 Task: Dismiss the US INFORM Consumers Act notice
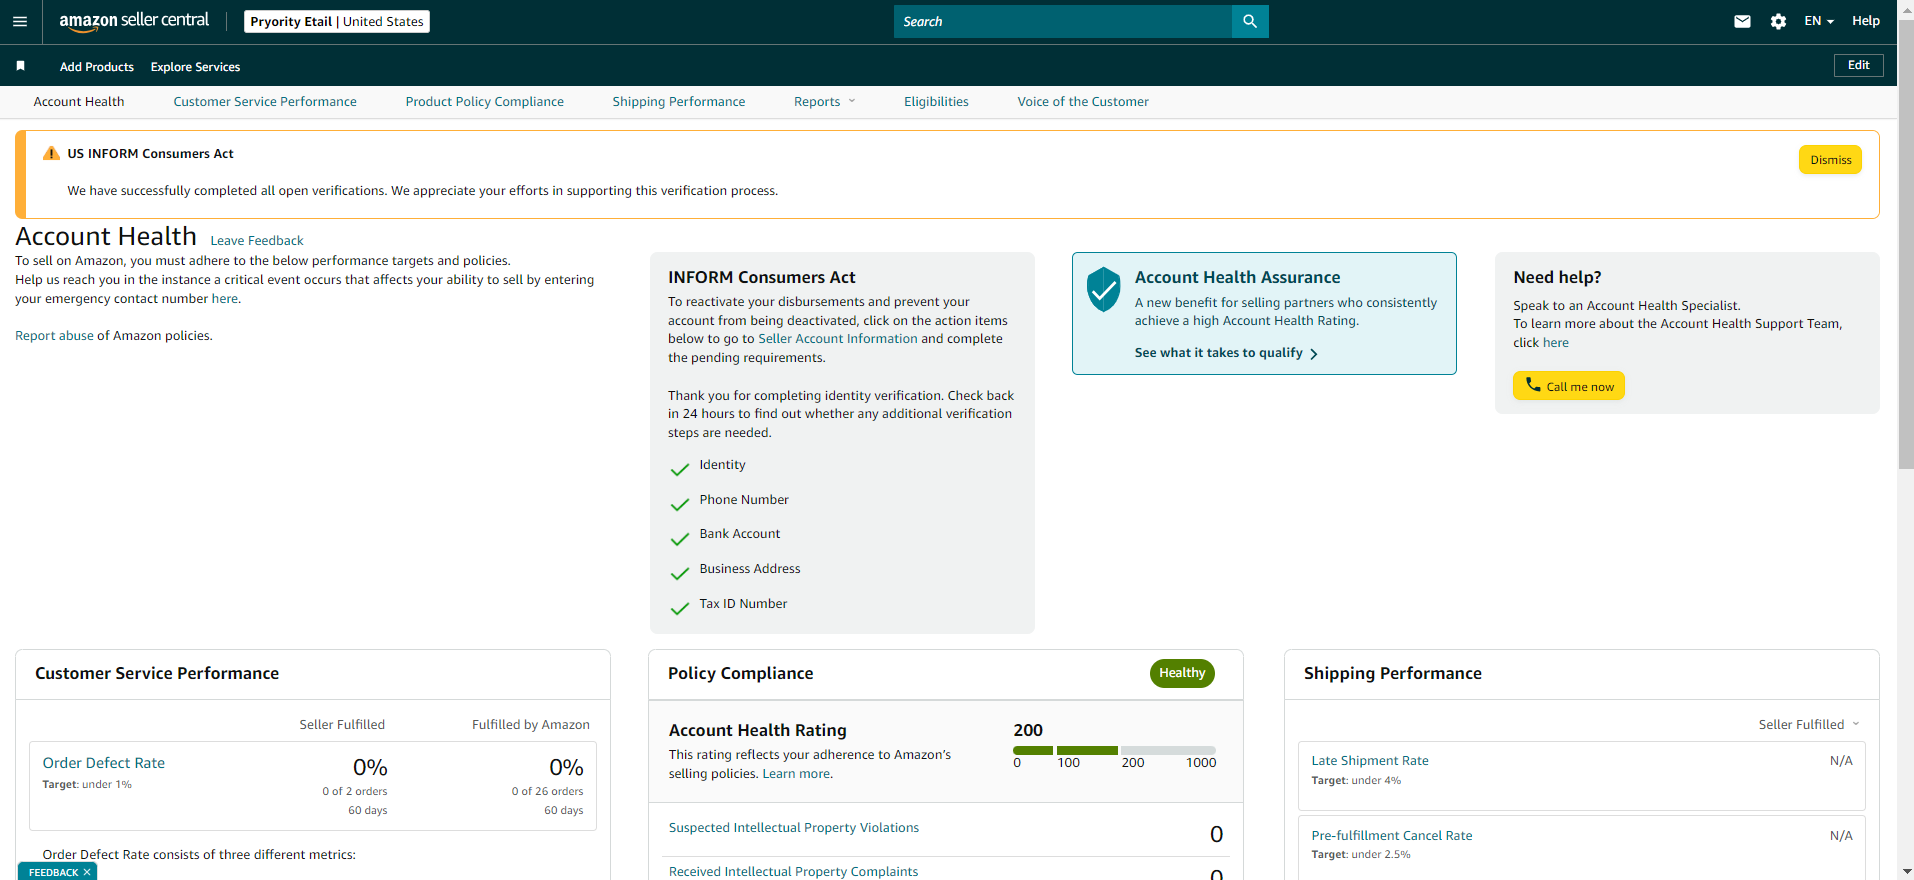tap(1830, 160)
